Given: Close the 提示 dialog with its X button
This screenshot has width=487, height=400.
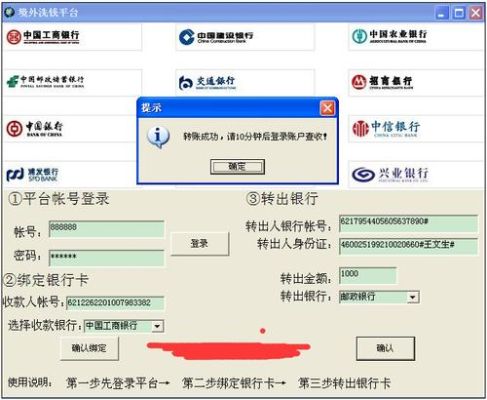Looking at the screenshot, I should coord(327,108).
